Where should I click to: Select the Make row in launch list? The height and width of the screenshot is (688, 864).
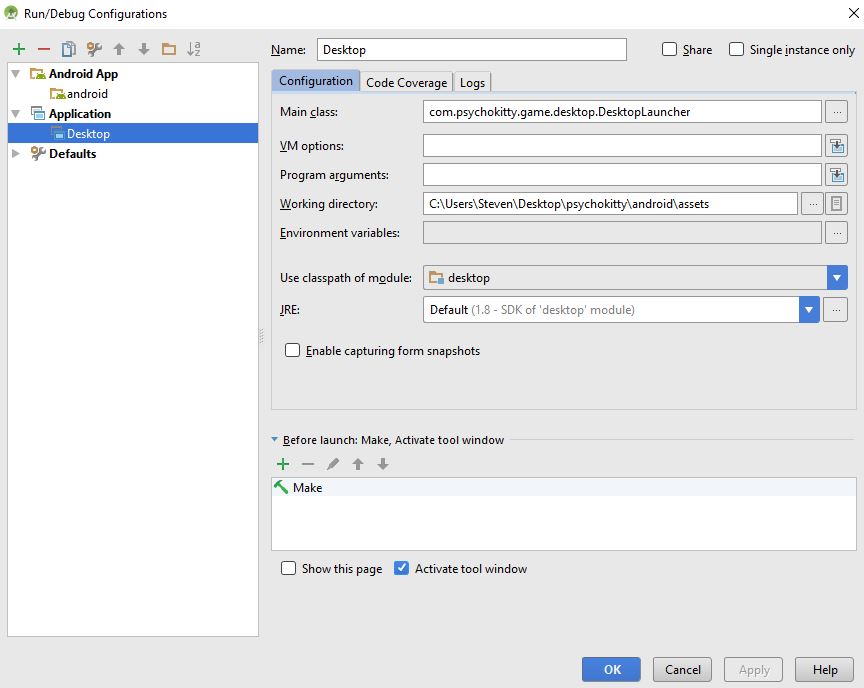(564, 487)
